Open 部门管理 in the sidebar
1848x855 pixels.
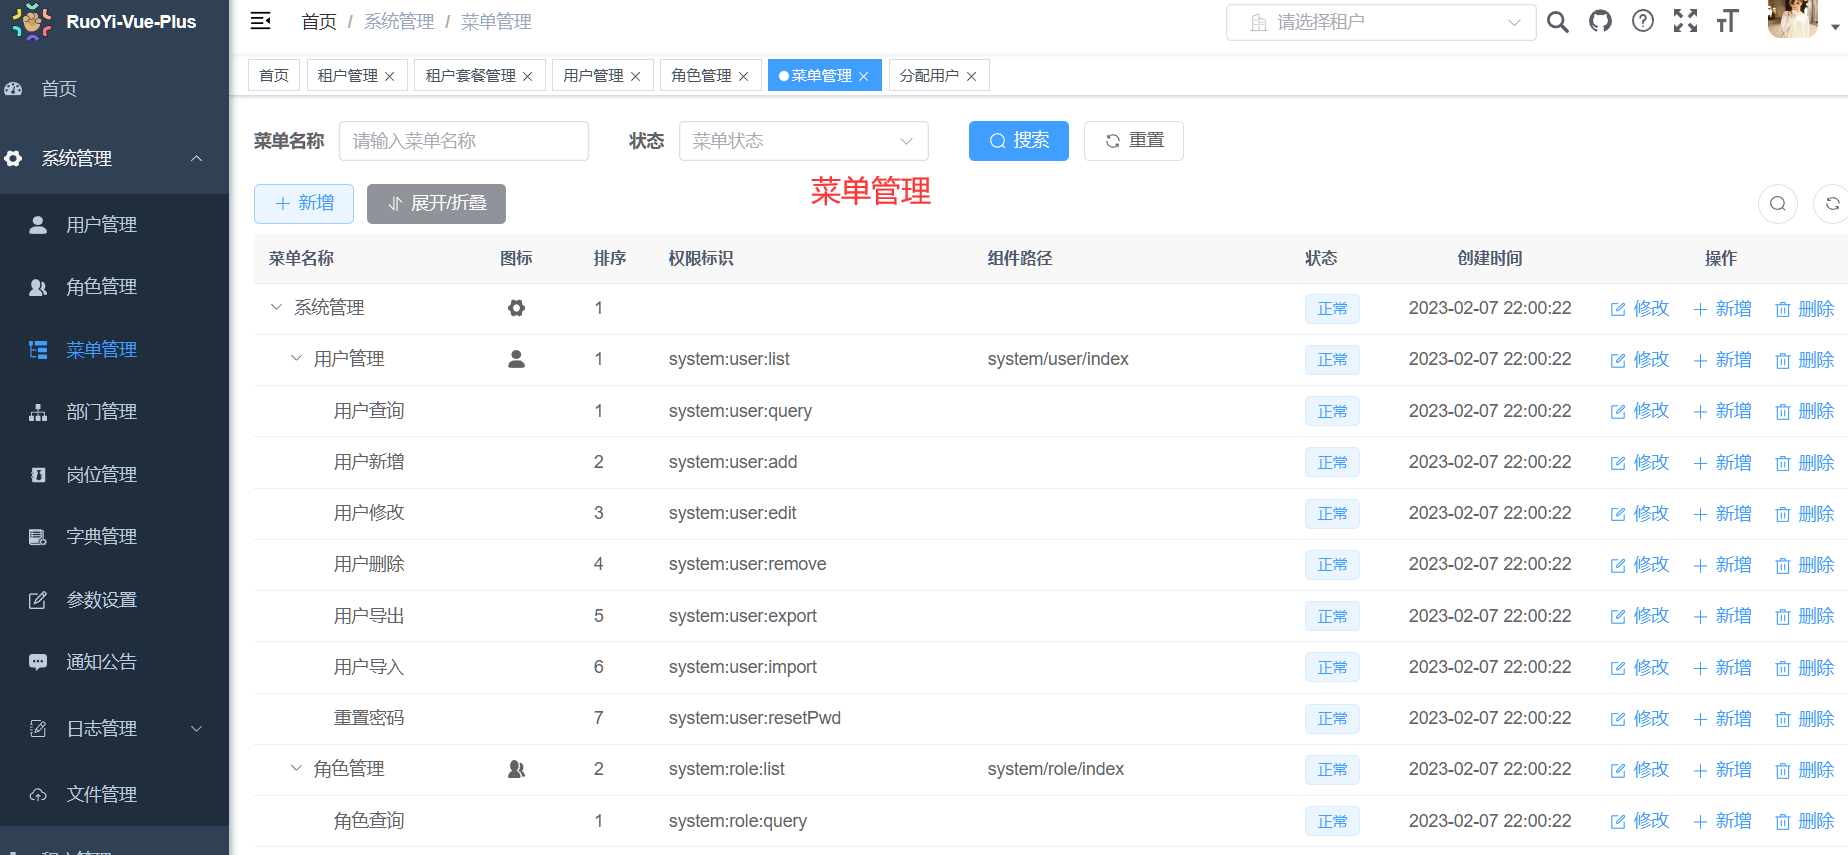coord(114,412)
